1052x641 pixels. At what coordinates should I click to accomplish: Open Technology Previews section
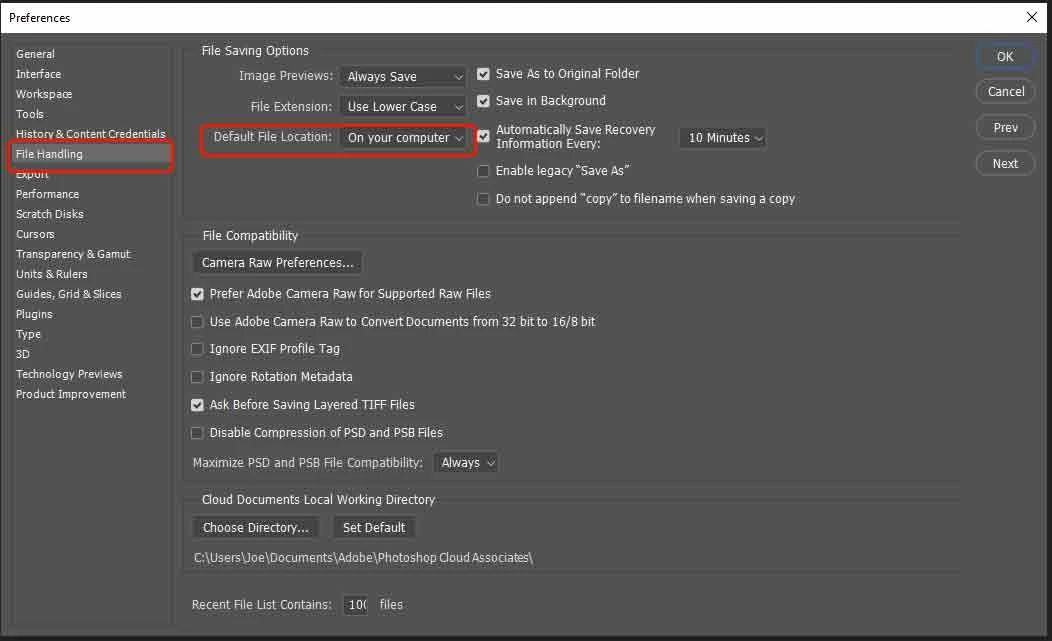(x=69, y=374)
